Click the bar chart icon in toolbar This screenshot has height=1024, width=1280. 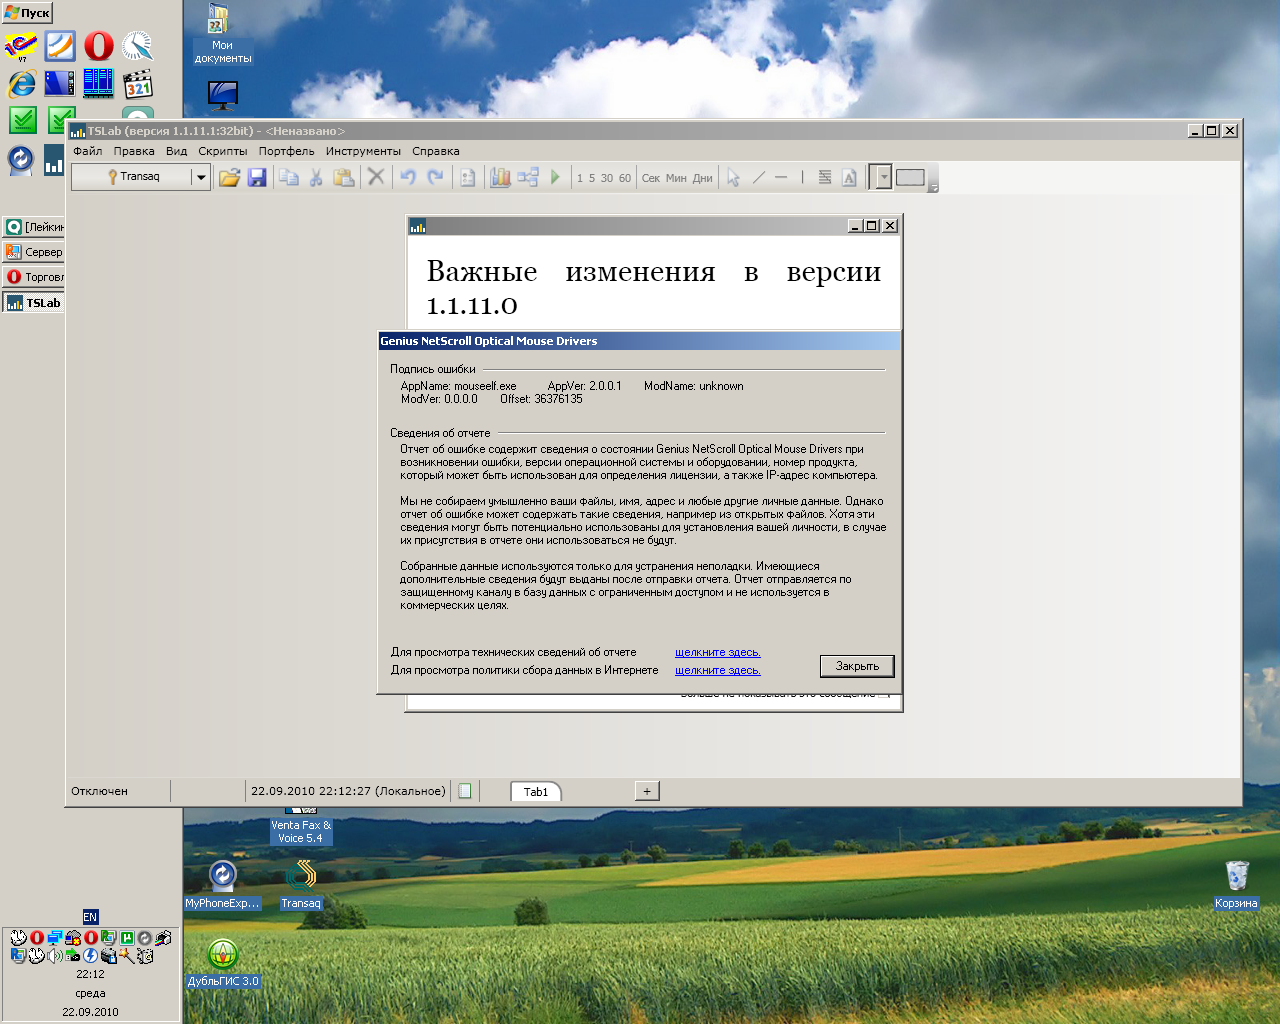pos(500,178)
